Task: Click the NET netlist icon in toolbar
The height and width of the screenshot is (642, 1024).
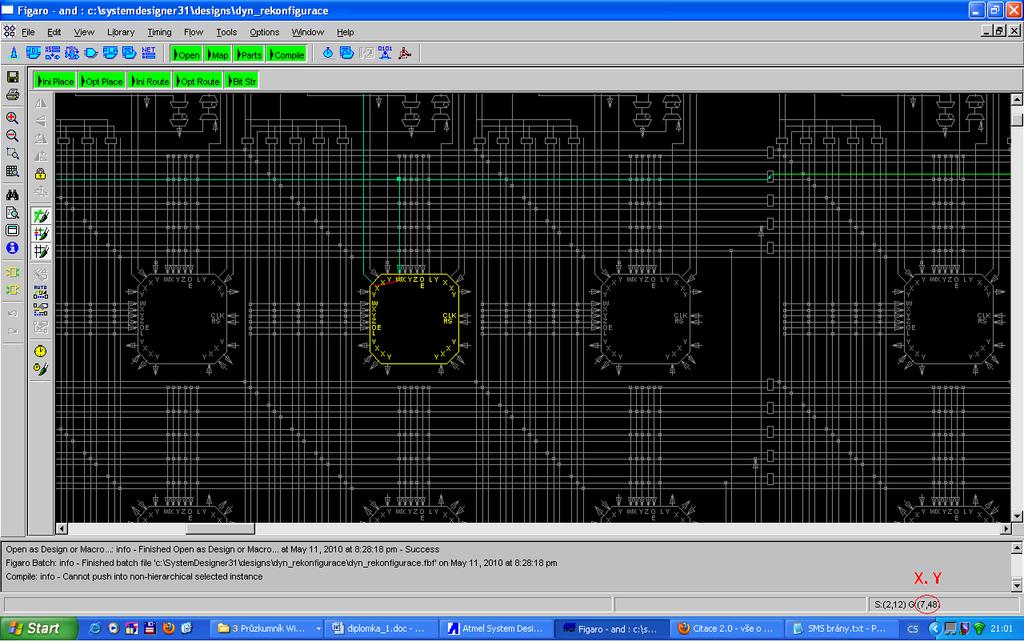Action: (149, 53)
